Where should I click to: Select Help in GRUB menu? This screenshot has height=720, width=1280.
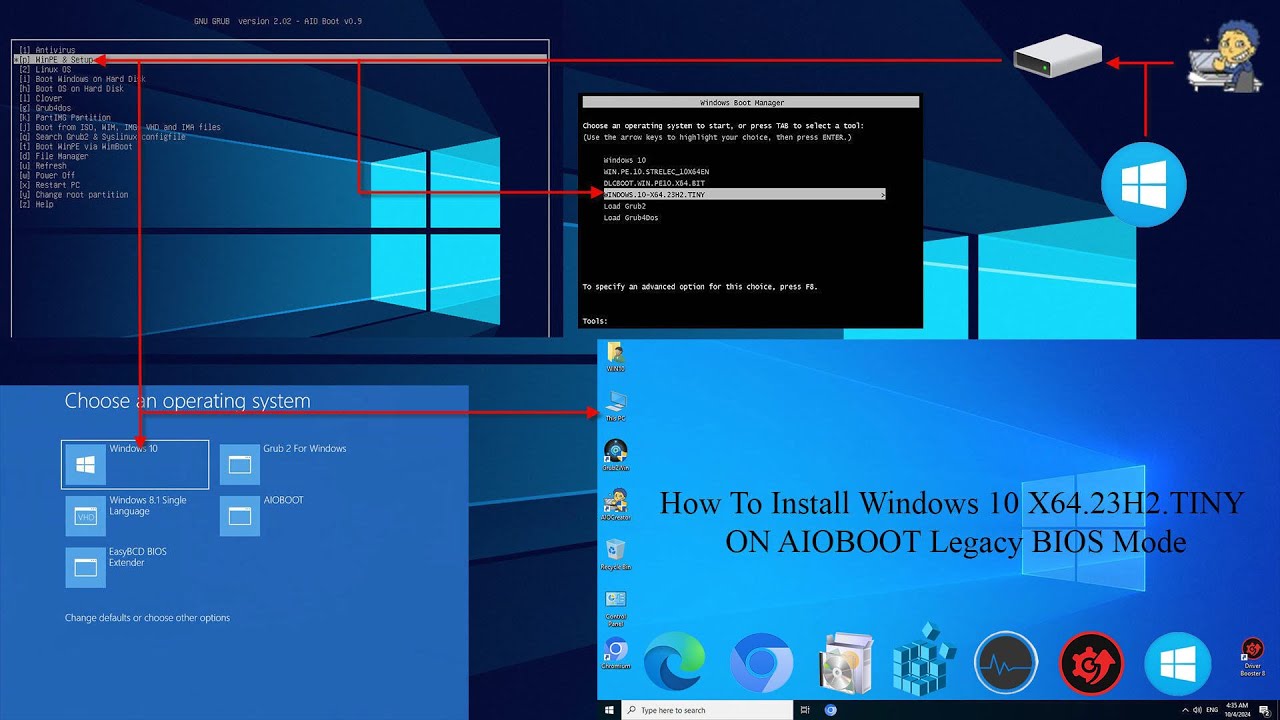(36, 205)
